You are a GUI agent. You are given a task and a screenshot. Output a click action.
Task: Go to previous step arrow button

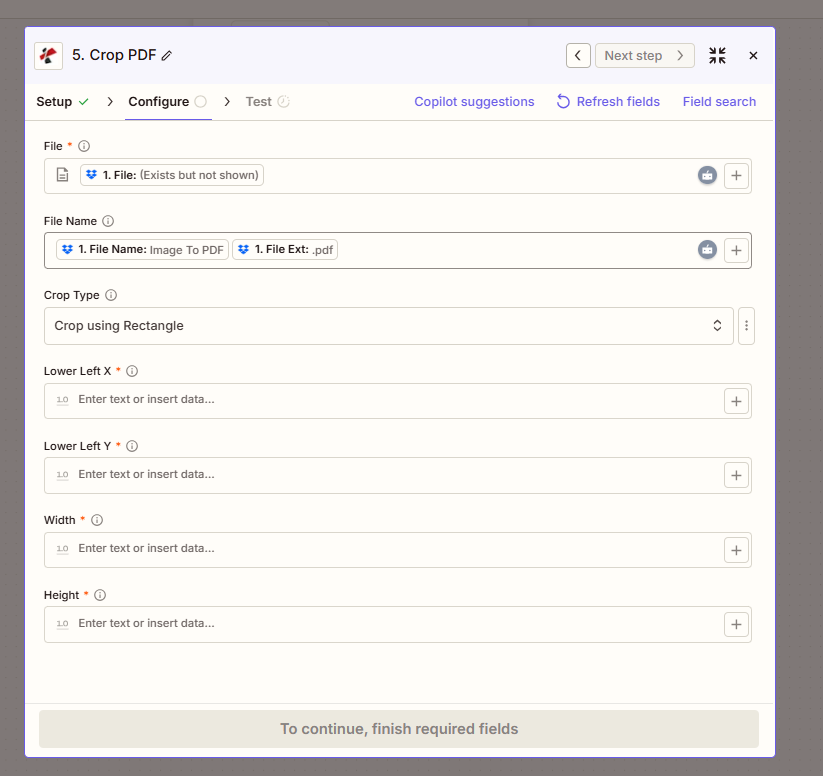point(578,56)
